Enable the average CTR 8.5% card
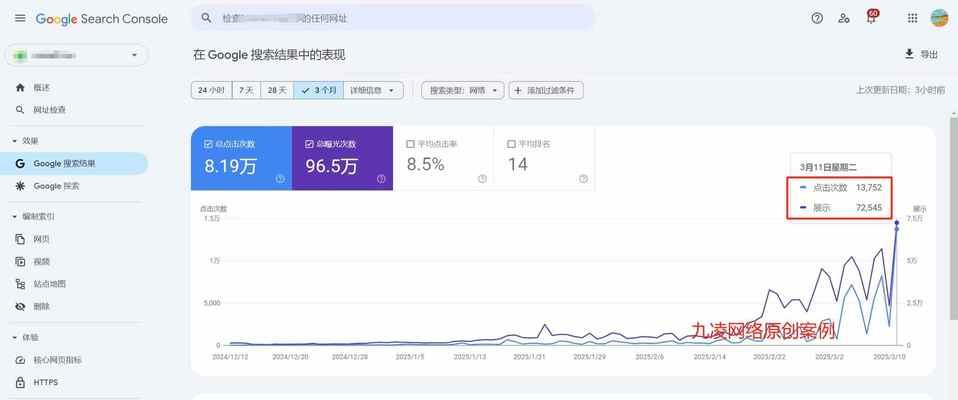 click(x=444, y=158)
